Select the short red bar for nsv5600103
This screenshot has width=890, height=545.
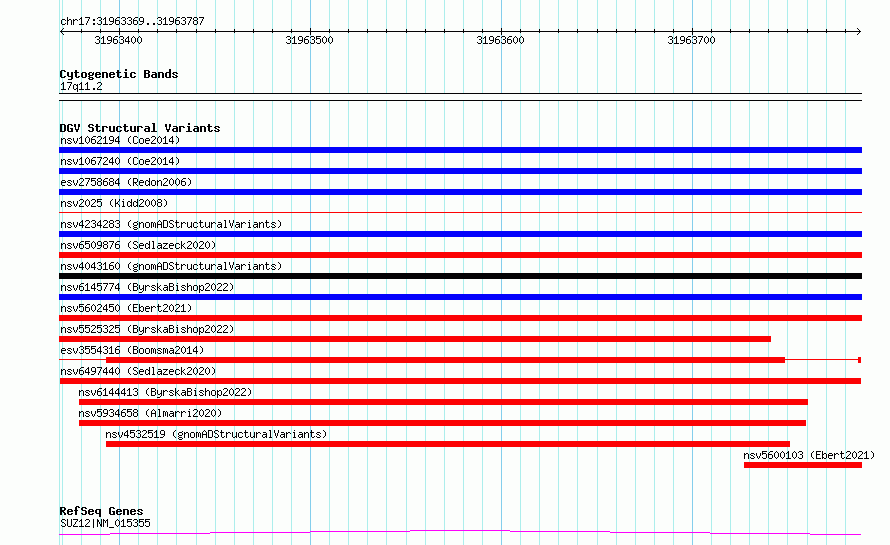point(803,465)
